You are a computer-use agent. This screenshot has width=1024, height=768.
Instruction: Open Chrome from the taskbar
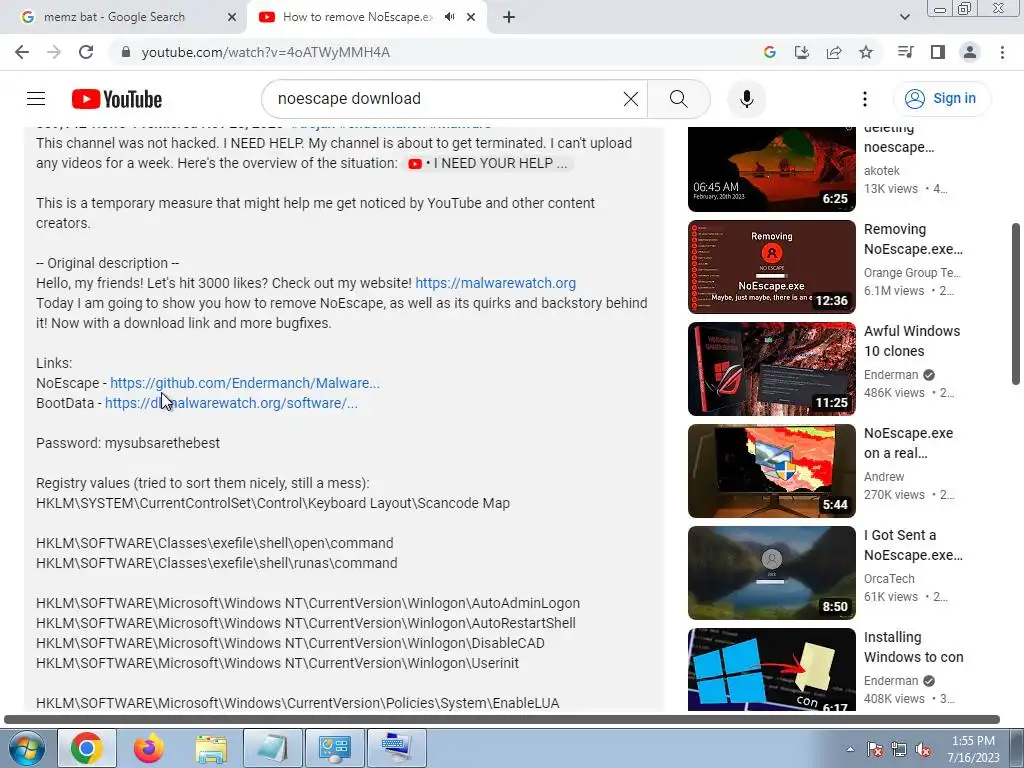(x=87, y=748)
